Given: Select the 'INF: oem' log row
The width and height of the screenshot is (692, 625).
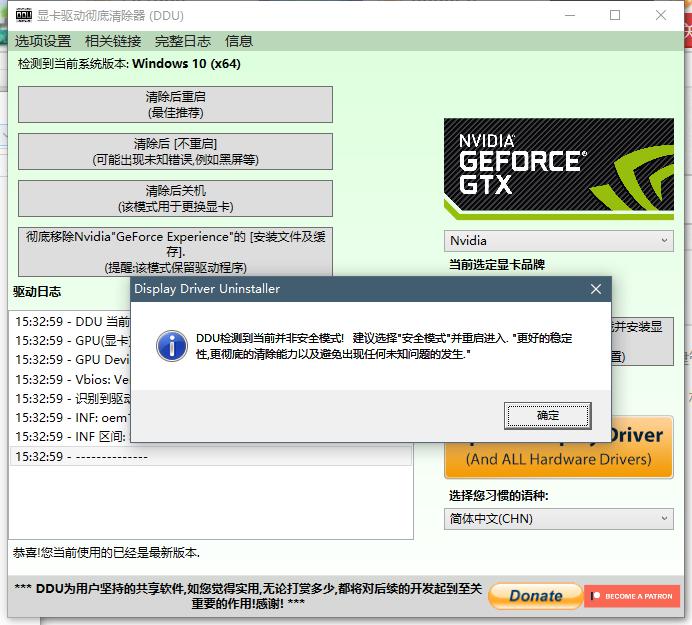Looking at the screenshot, I should tap(71, 418).
